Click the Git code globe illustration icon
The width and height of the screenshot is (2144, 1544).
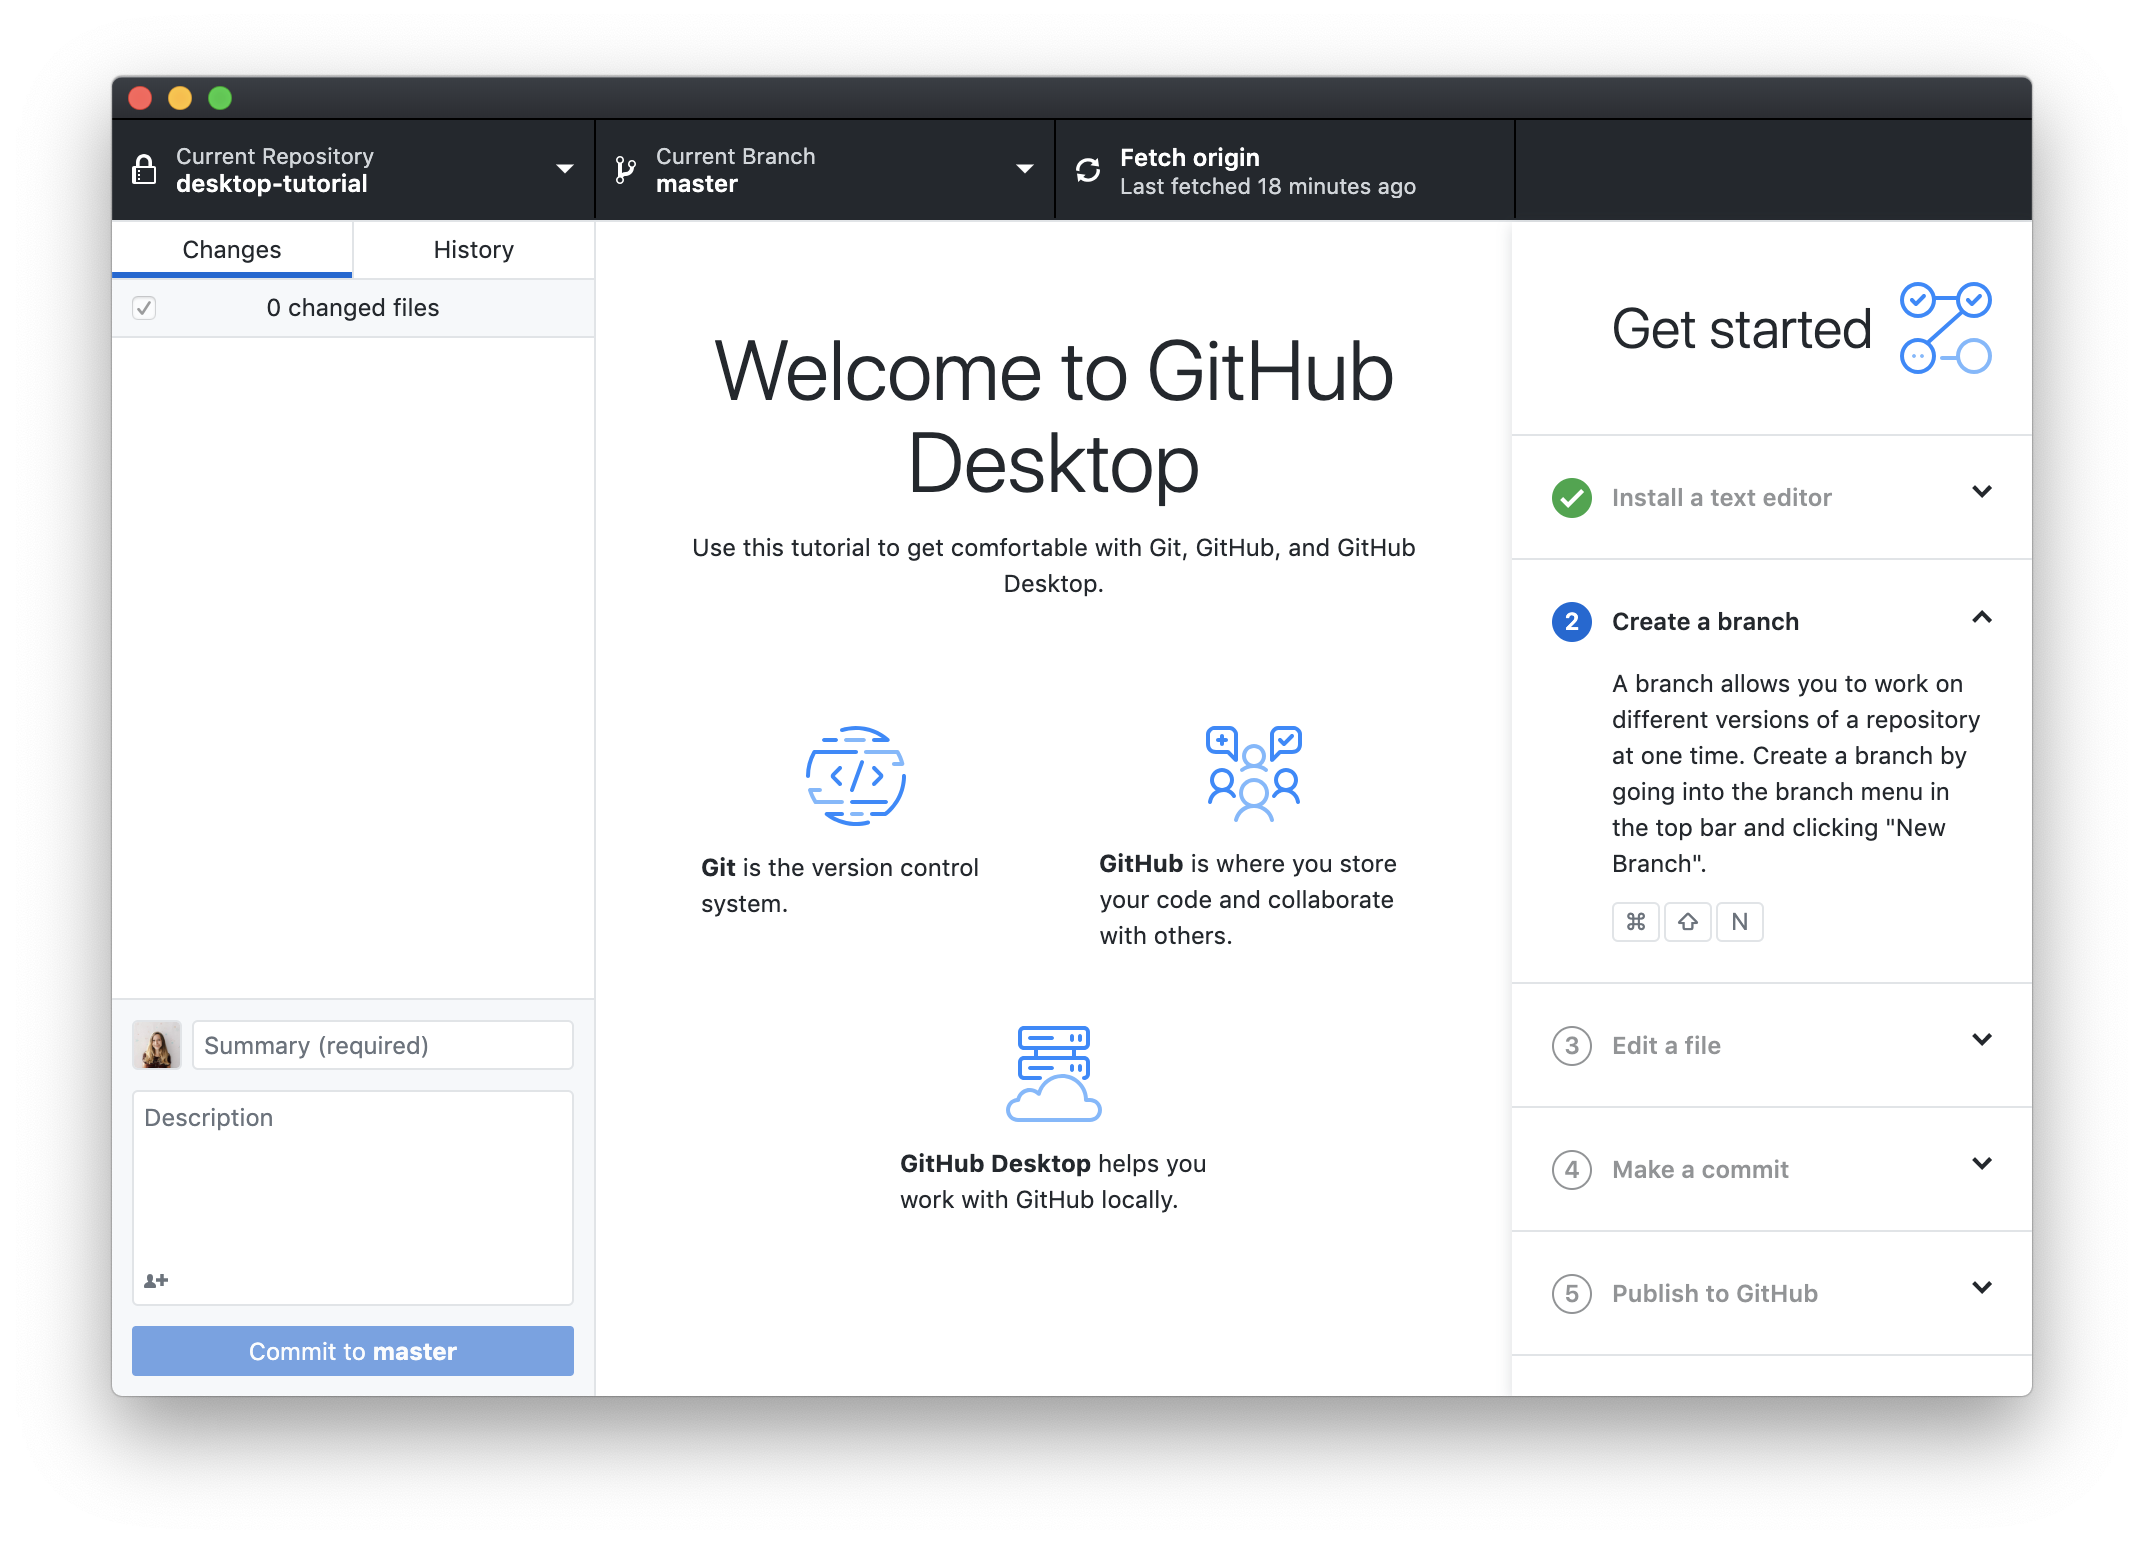tap(856, 776)
